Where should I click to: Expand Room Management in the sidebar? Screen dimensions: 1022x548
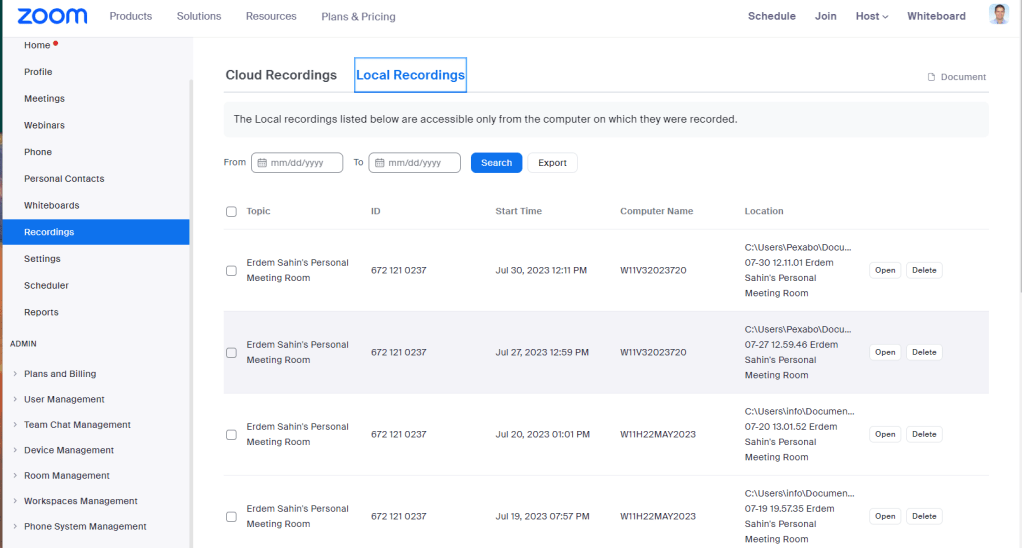[x=15, y=476]
